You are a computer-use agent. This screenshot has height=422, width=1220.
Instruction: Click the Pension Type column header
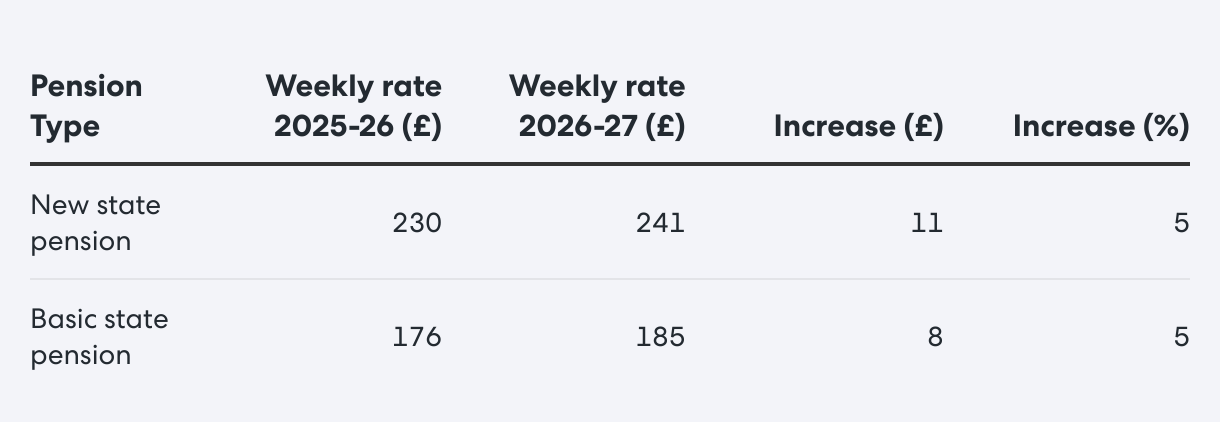[86, 107]
